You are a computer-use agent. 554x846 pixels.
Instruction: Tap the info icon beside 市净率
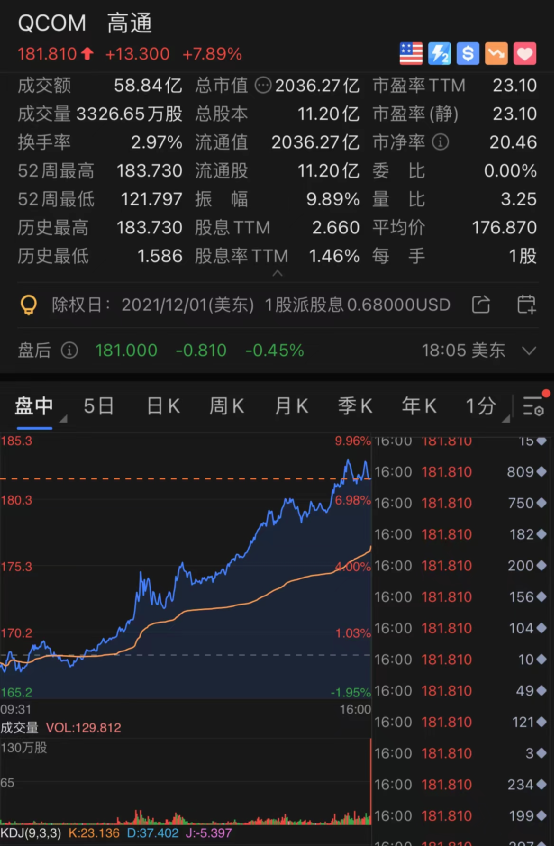[x=440, y=142]
